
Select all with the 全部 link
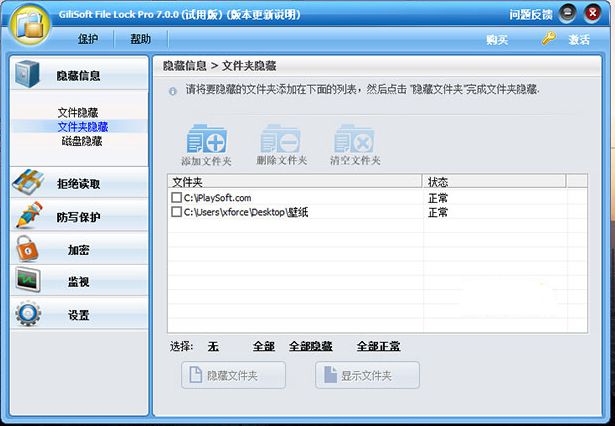point(264,346)
